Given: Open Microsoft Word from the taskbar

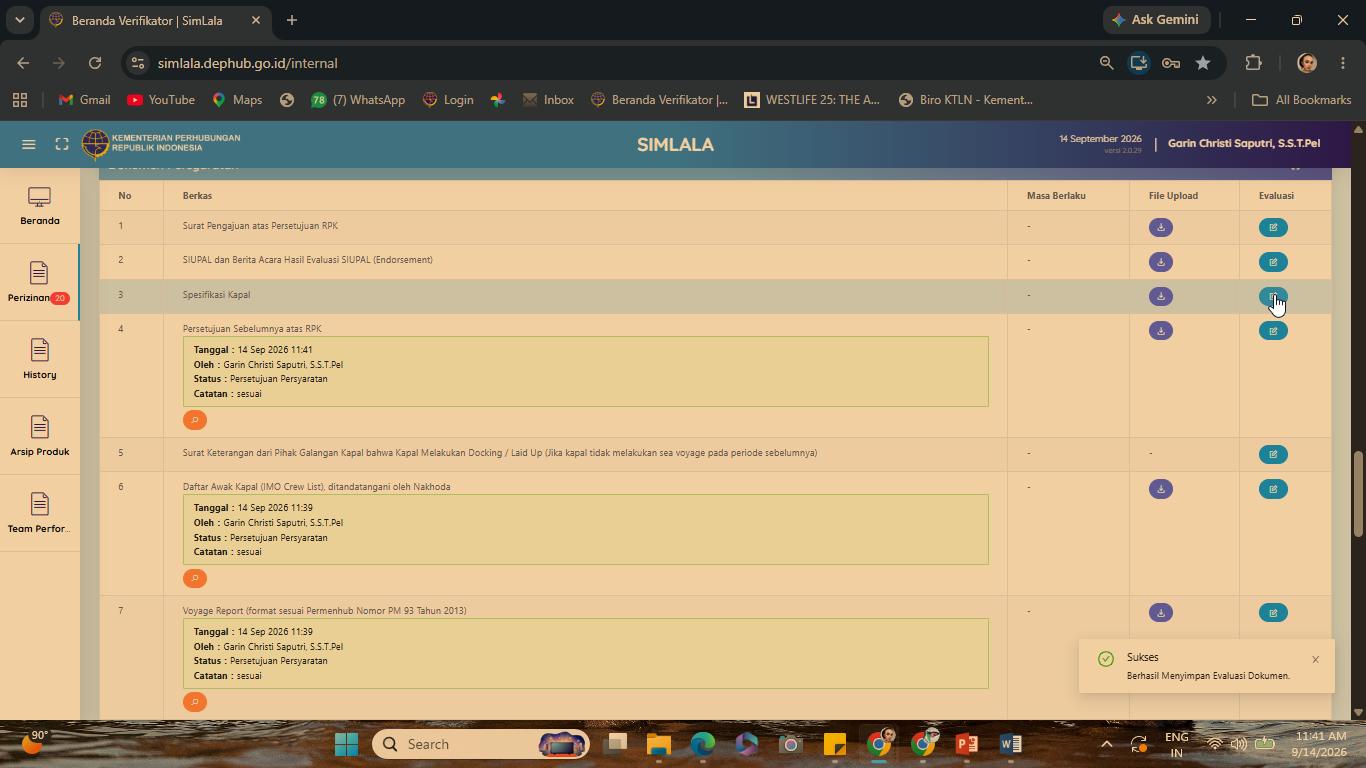Looking at the screenshot, I should 1010,744.
